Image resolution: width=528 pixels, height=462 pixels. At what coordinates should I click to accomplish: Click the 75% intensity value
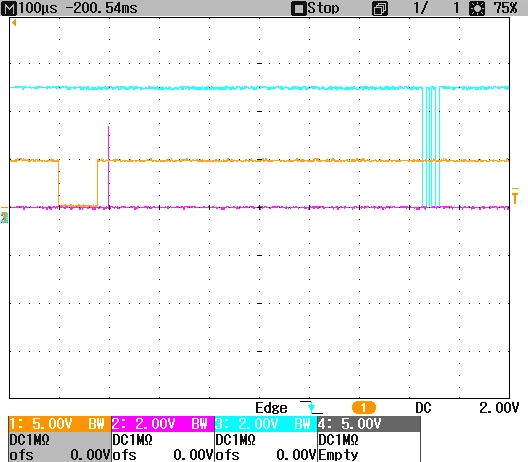tap(505, 8)
